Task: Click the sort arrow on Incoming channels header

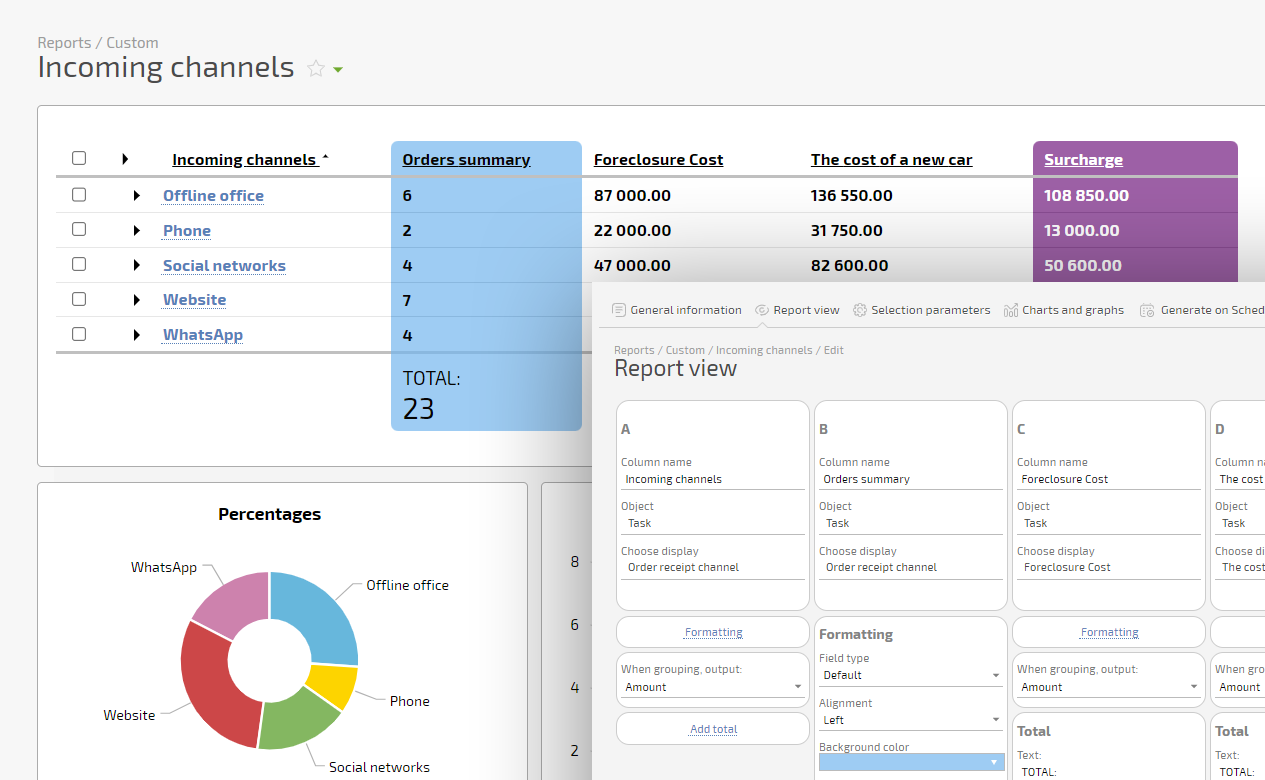Action: 324,158
